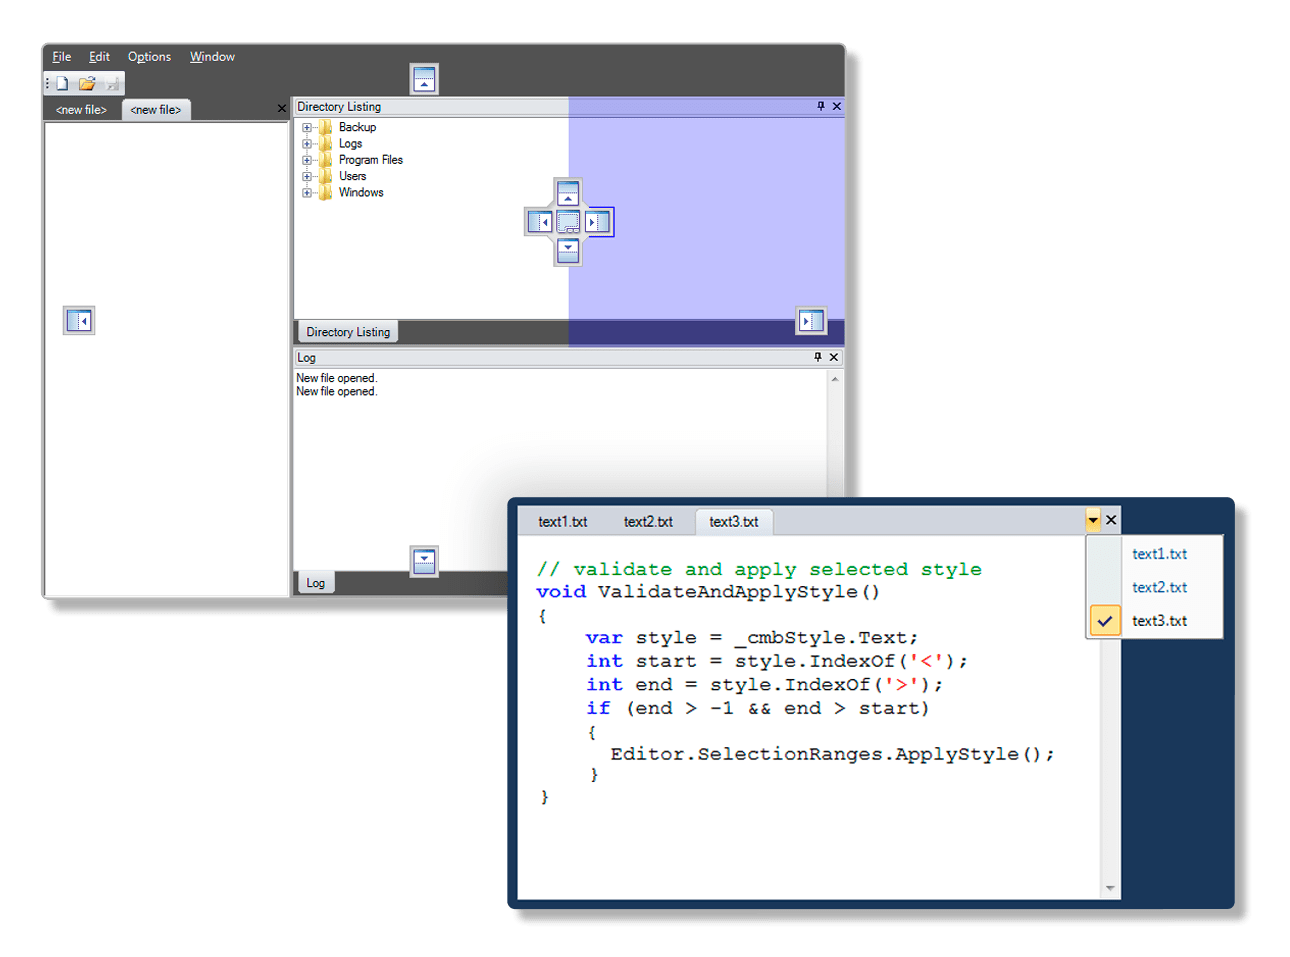Pin the Directory Listing panel

click(822, 106)
